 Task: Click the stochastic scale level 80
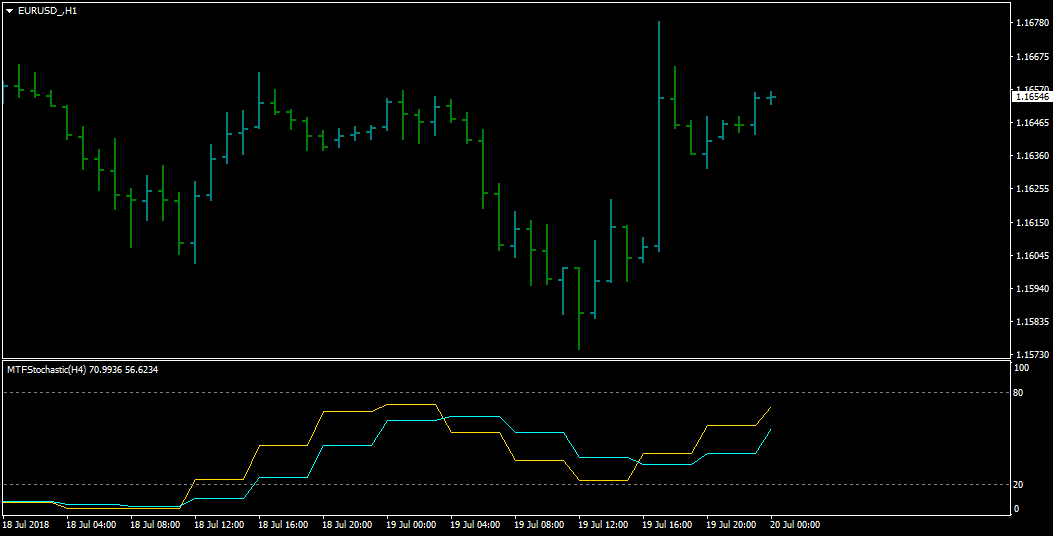point(1019,392)
